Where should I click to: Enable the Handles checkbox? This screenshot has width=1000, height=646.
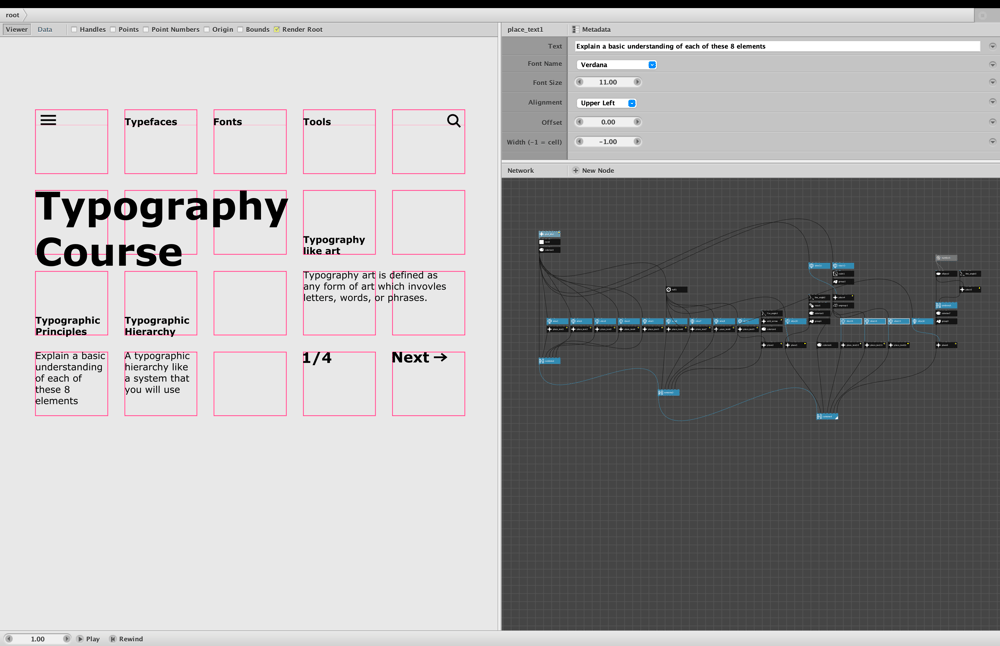(x=74, y=29)
